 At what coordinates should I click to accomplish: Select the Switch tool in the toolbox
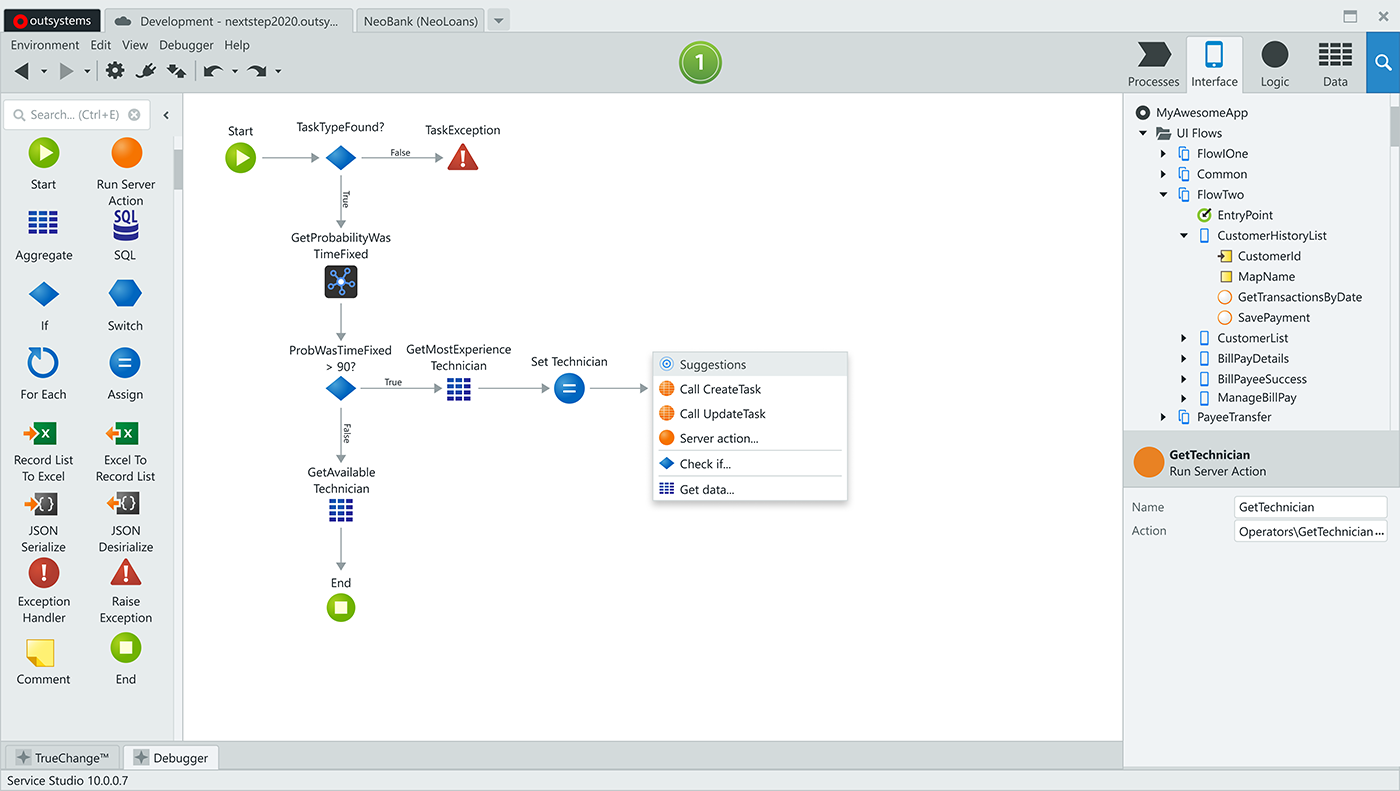coord(124,293)
